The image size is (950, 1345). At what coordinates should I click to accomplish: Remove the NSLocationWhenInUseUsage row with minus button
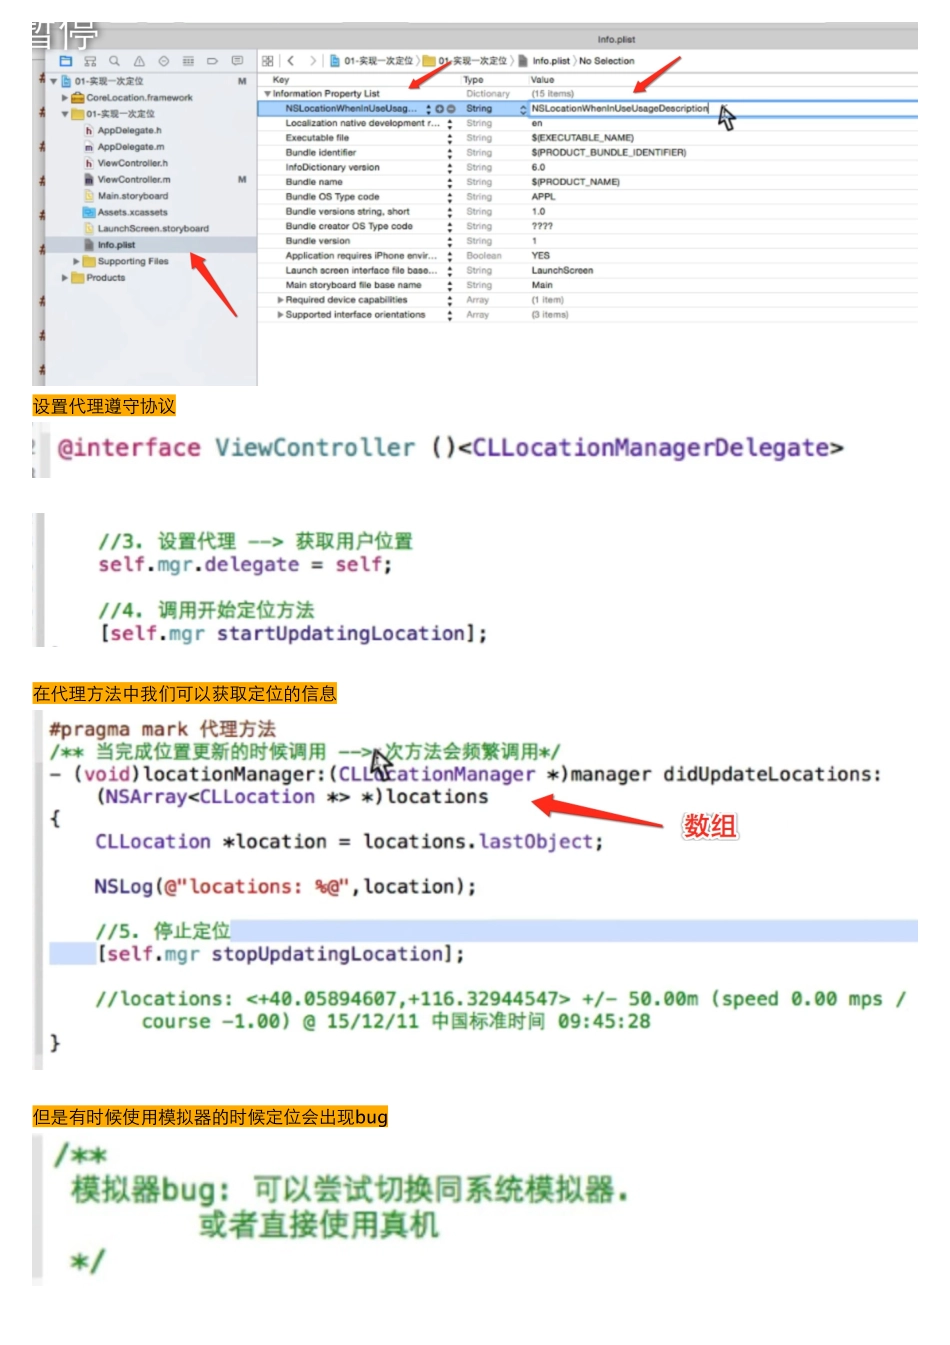coord(451,109)
